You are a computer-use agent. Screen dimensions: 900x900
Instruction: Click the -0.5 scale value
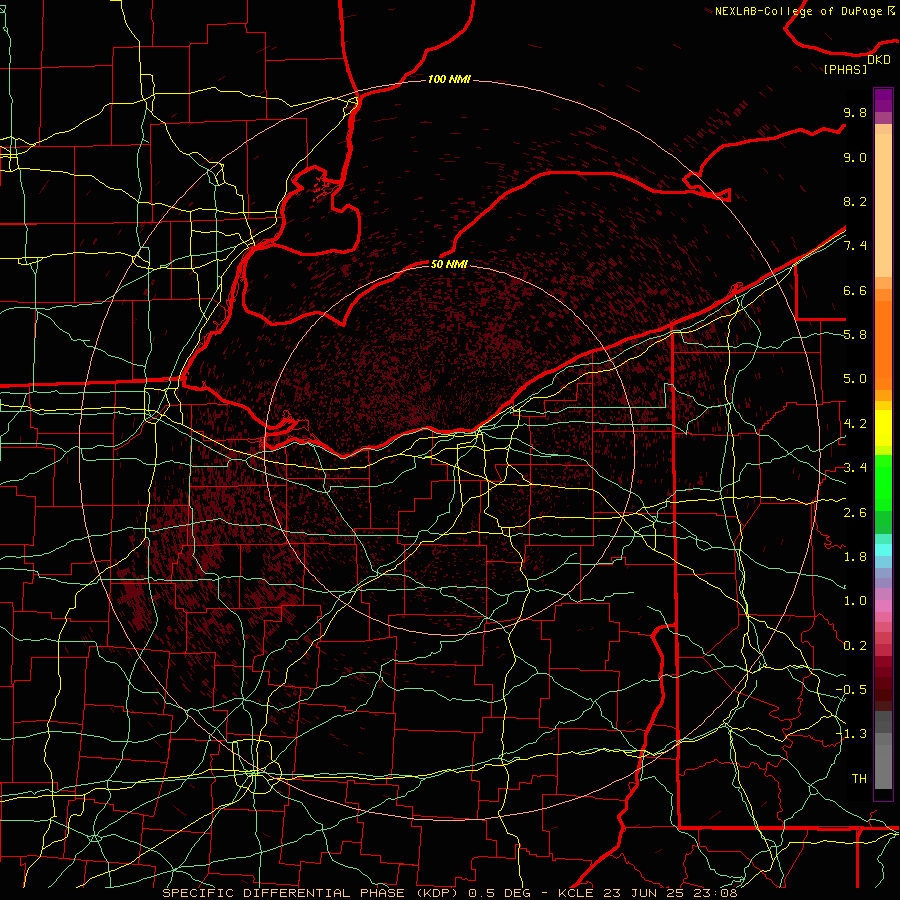(851, 690)
